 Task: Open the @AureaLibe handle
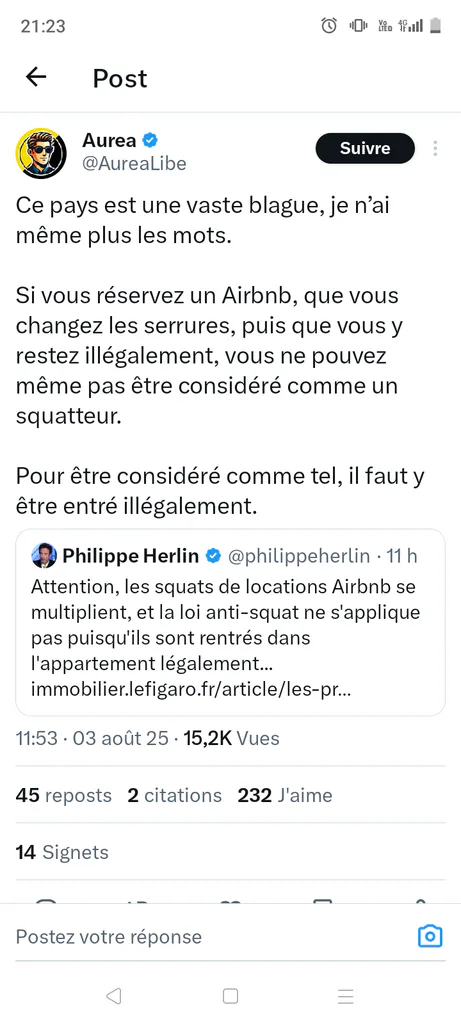click(134, 164)
